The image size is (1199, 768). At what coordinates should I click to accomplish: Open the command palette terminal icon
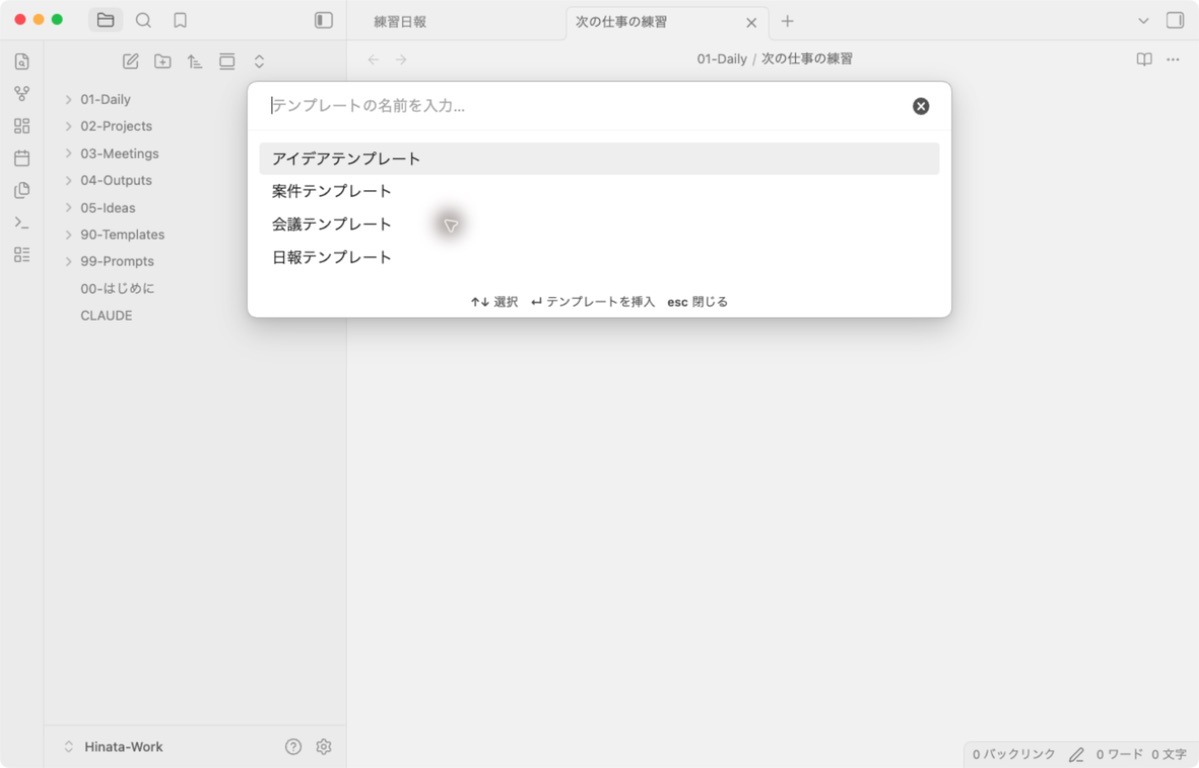[x=22, y=223]
